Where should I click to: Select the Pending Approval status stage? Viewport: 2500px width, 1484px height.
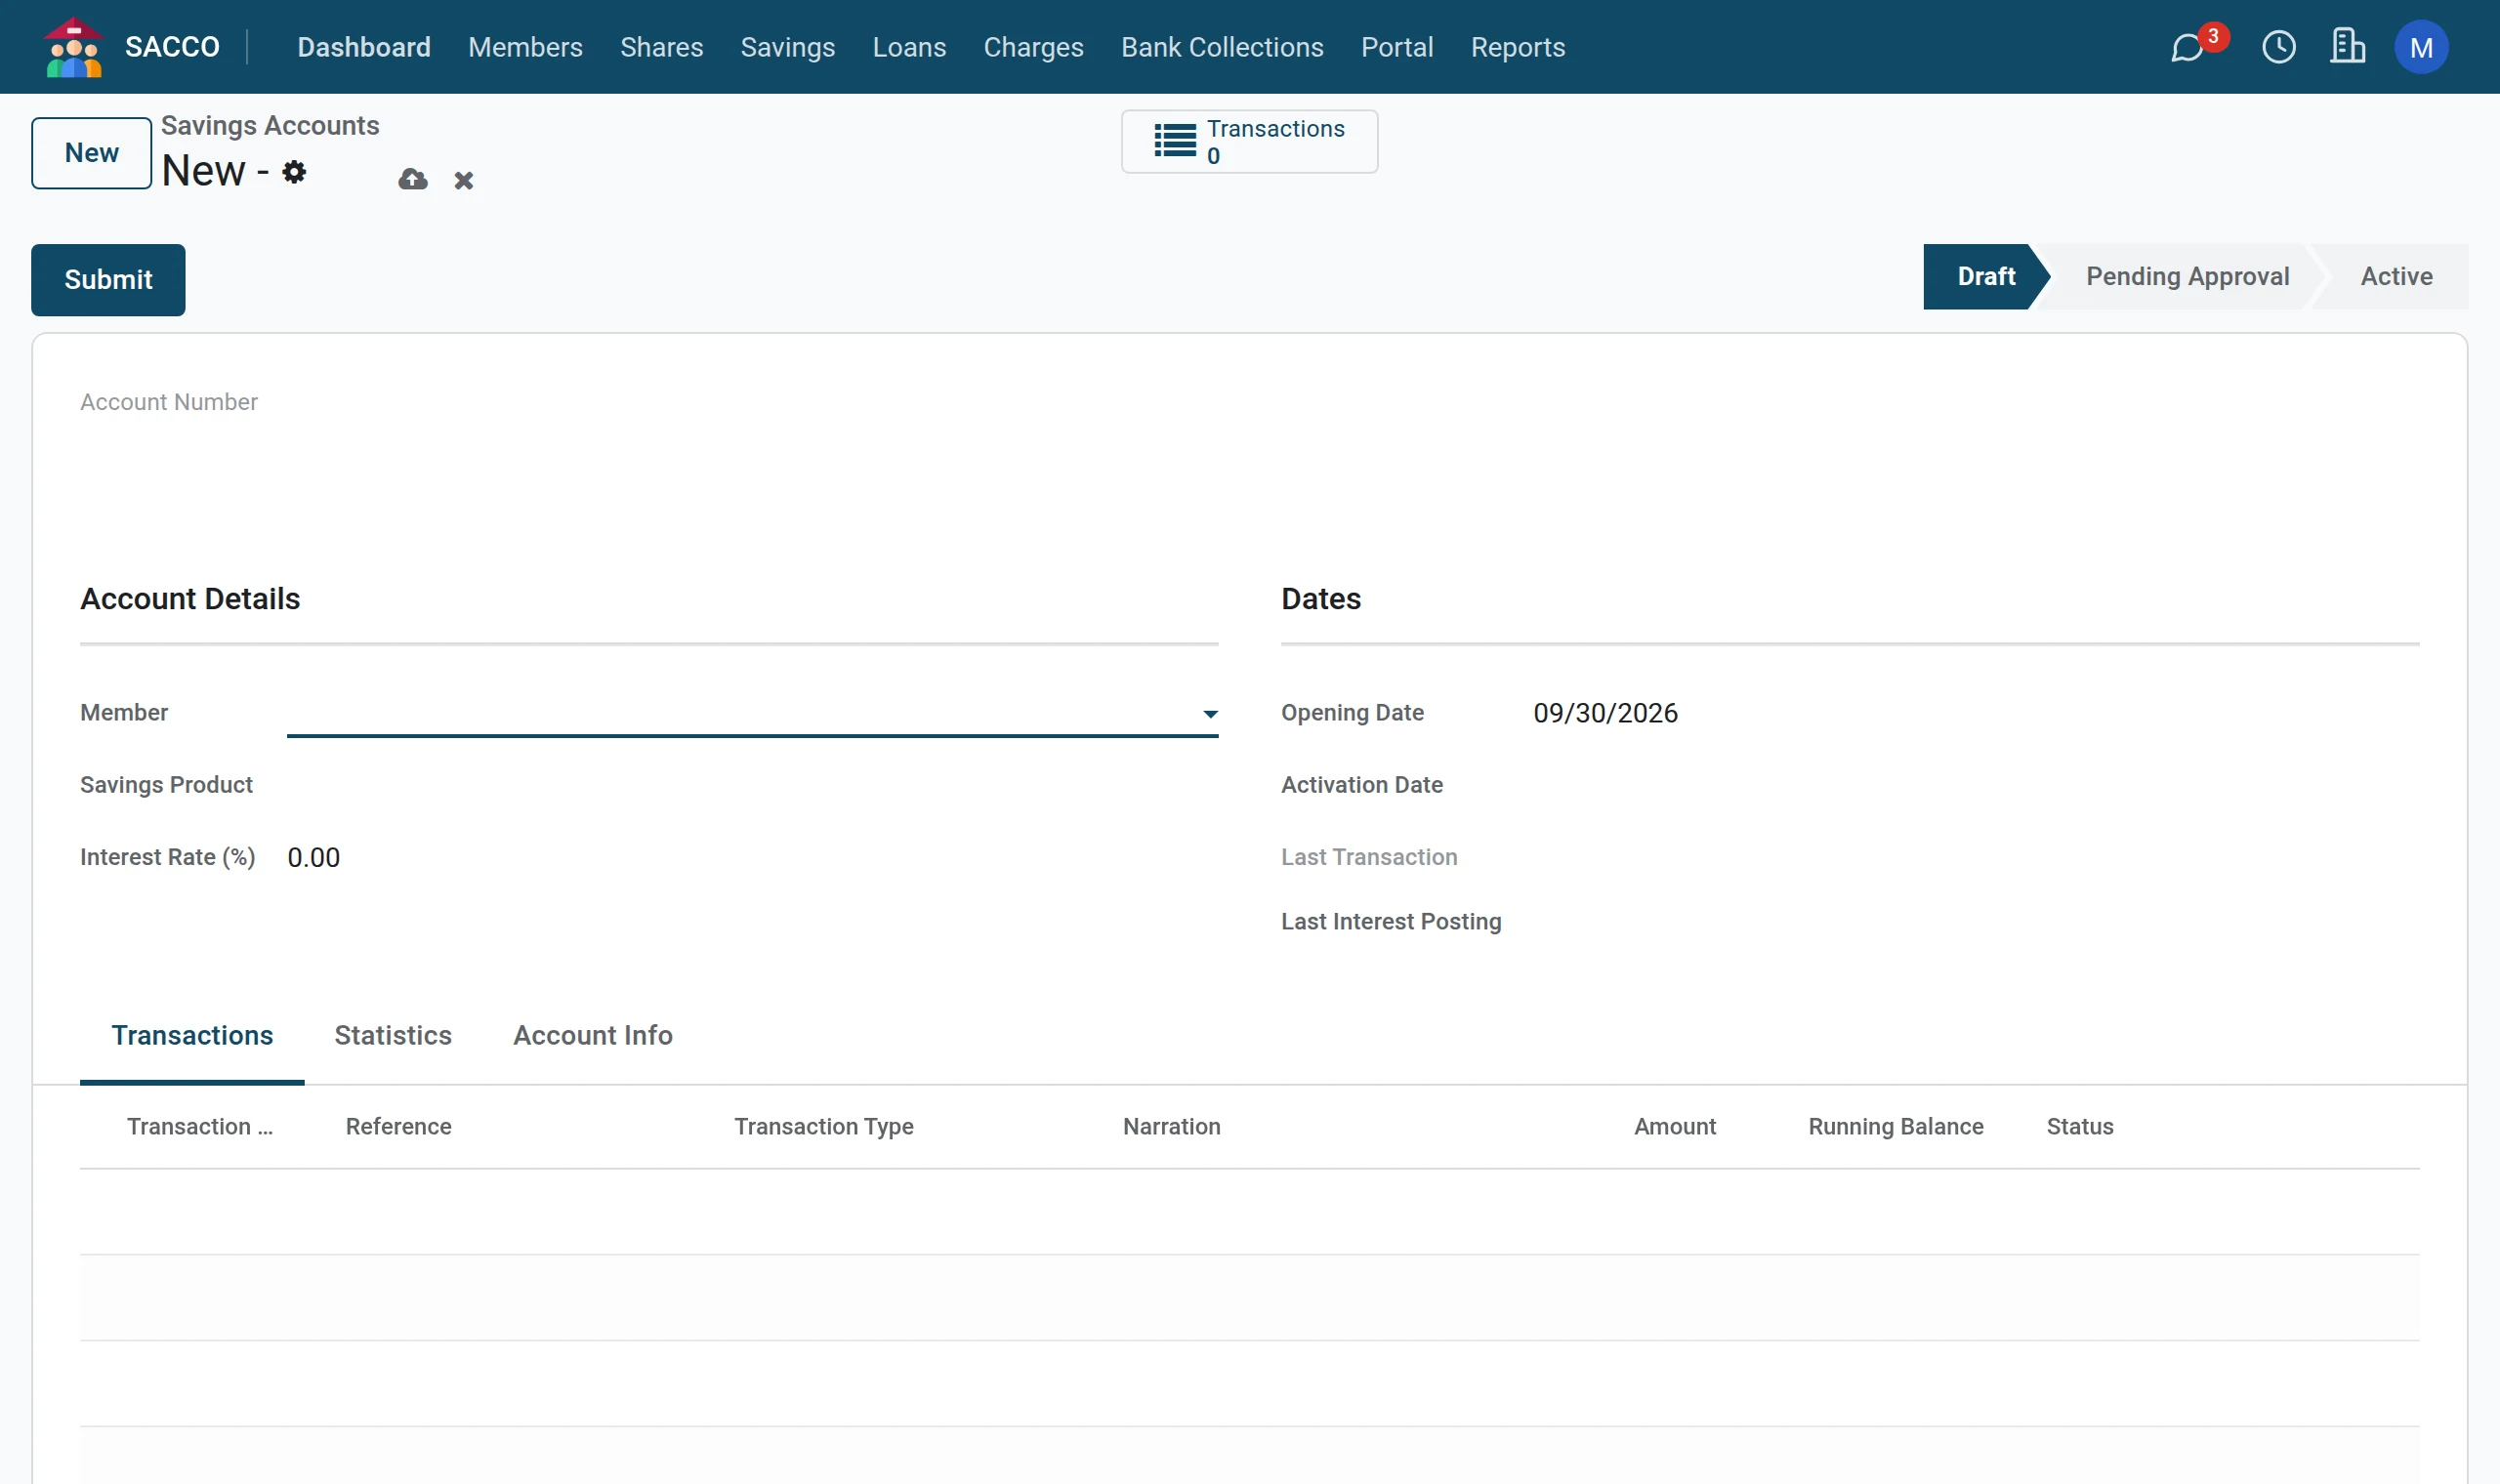2187,277
